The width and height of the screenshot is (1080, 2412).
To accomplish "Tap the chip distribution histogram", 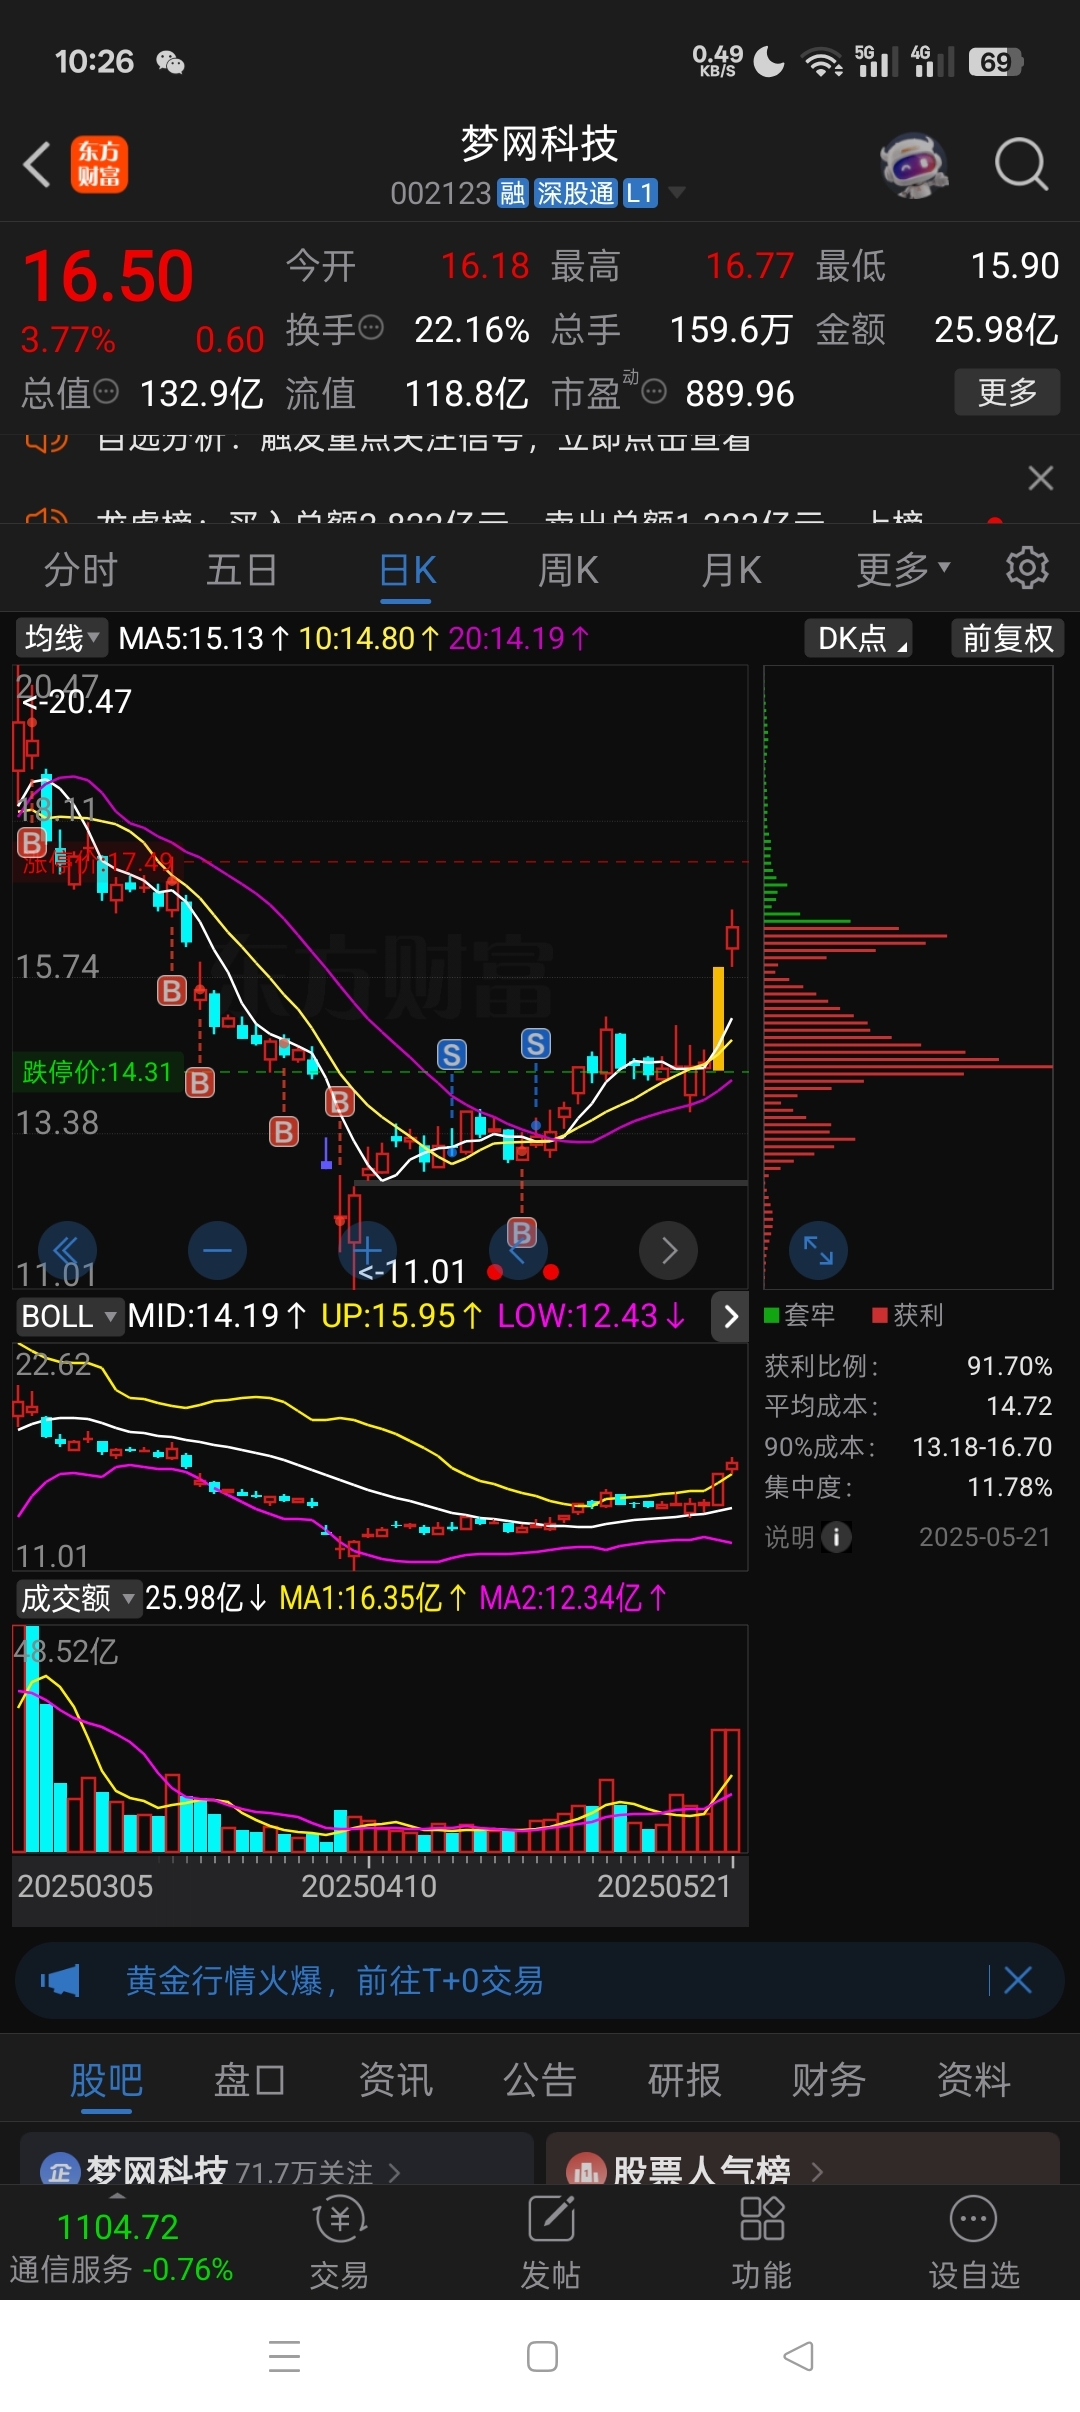I will [x=908, y=977].
